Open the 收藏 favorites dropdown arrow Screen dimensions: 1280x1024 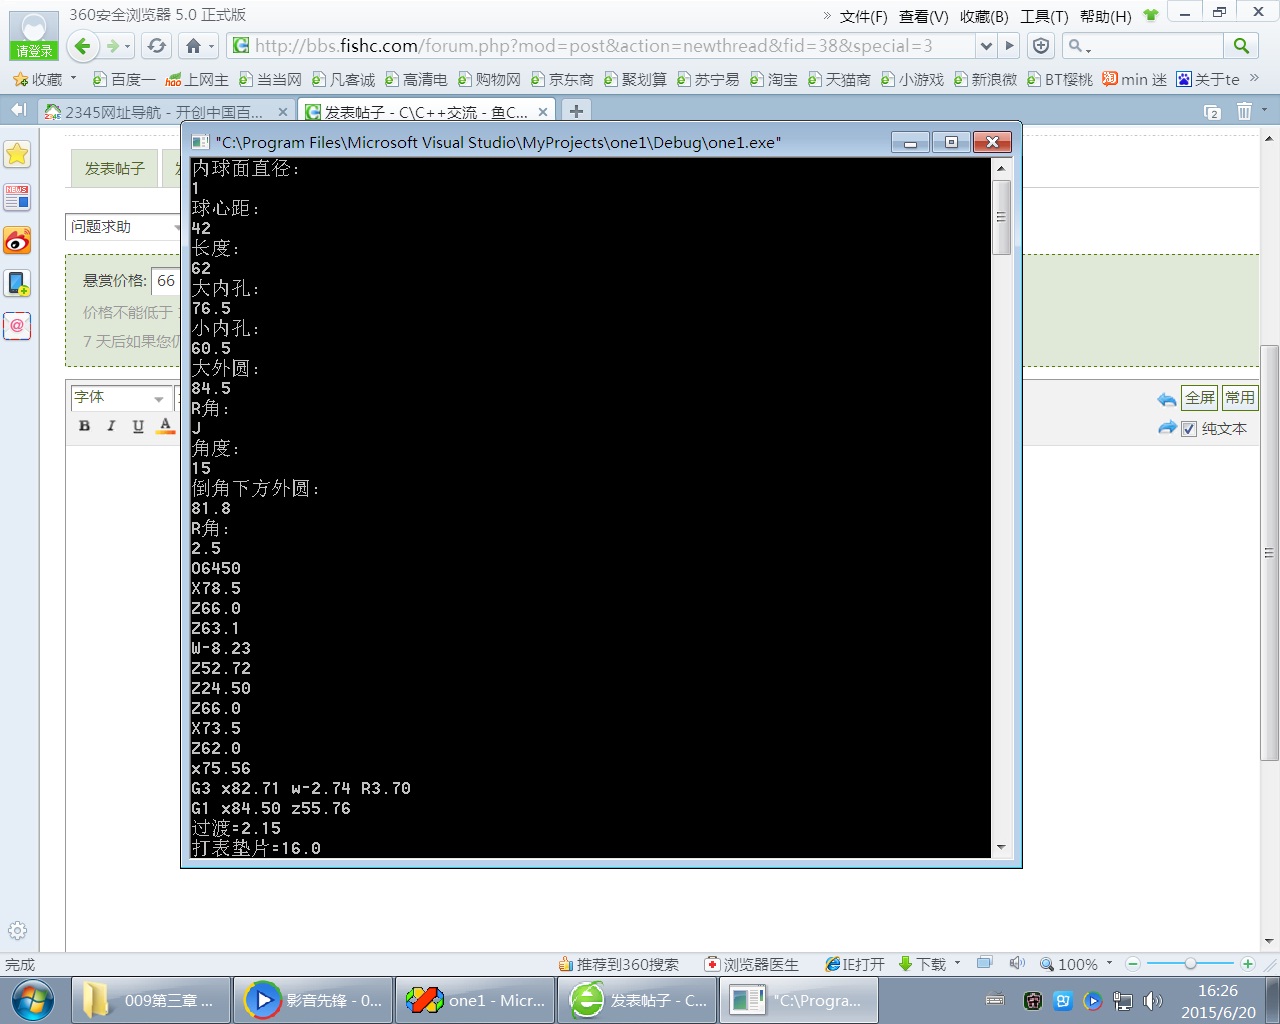click(x=74, y=79)
